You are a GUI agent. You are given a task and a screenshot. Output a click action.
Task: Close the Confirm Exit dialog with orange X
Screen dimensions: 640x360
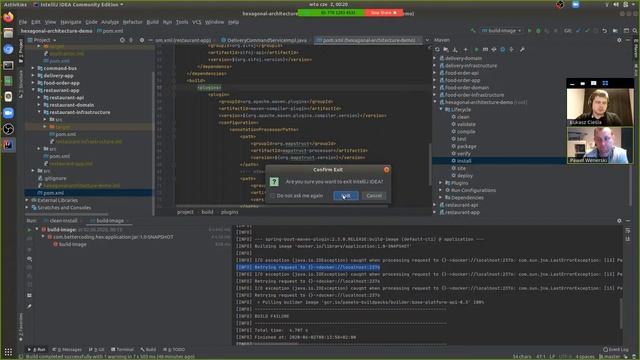tap(386, 169)
